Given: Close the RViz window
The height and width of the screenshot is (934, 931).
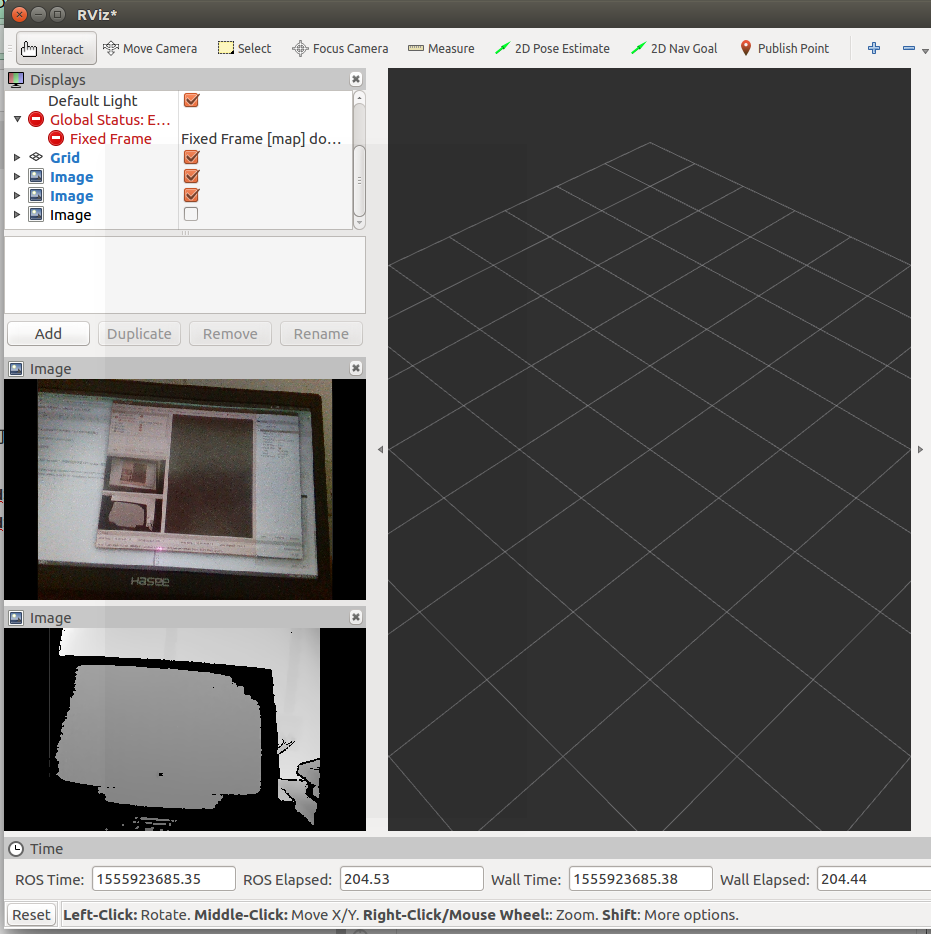Looking at the screenshot, I should click(19, 14).
